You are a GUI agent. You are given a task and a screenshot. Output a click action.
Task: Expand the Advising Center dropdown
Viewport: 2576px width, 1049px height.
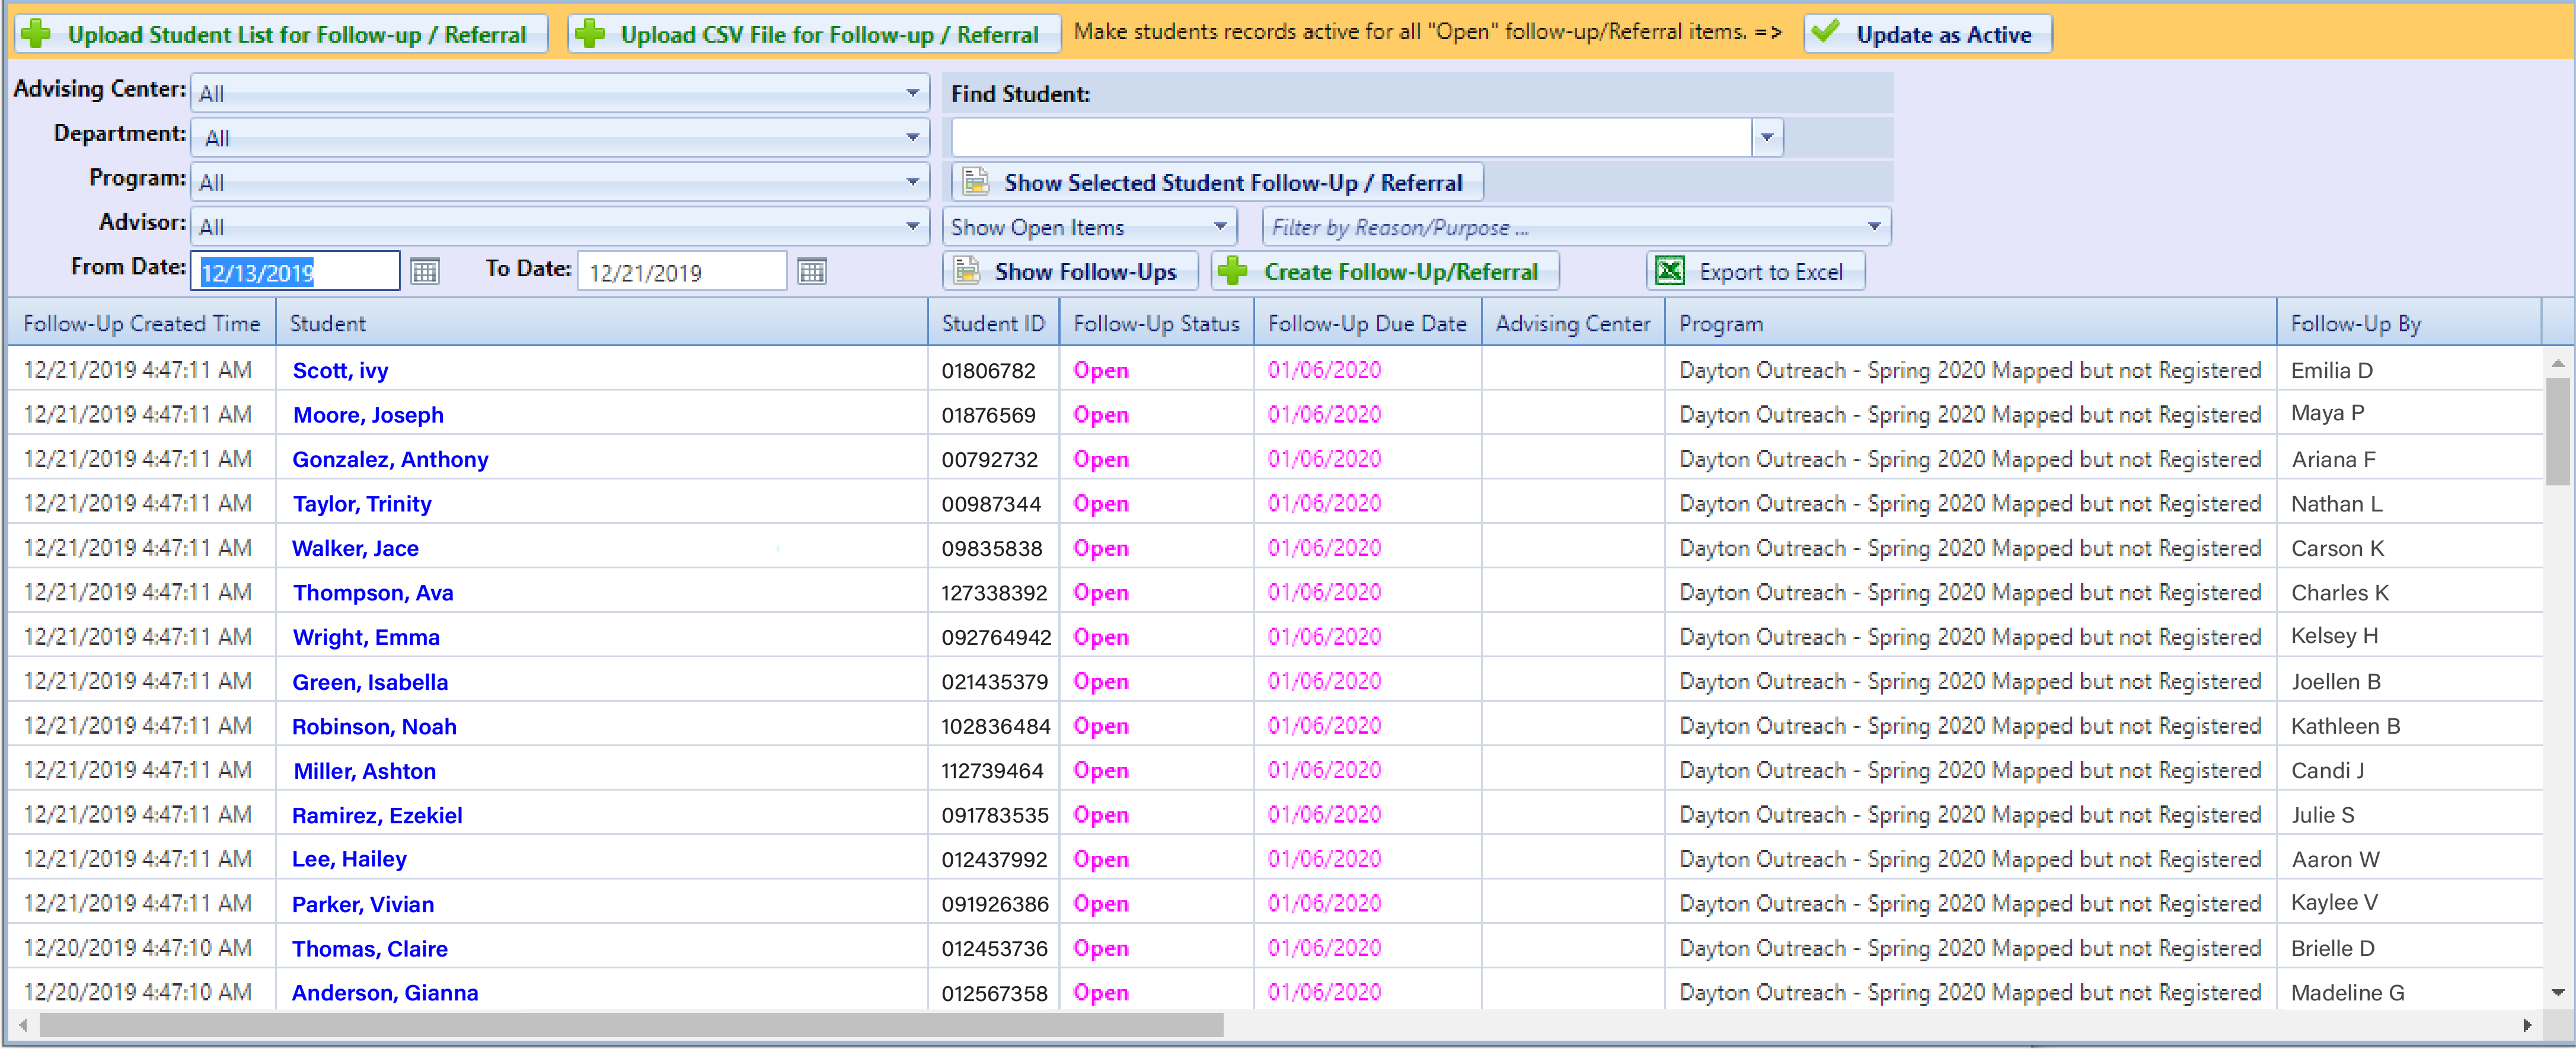(912, 93)
